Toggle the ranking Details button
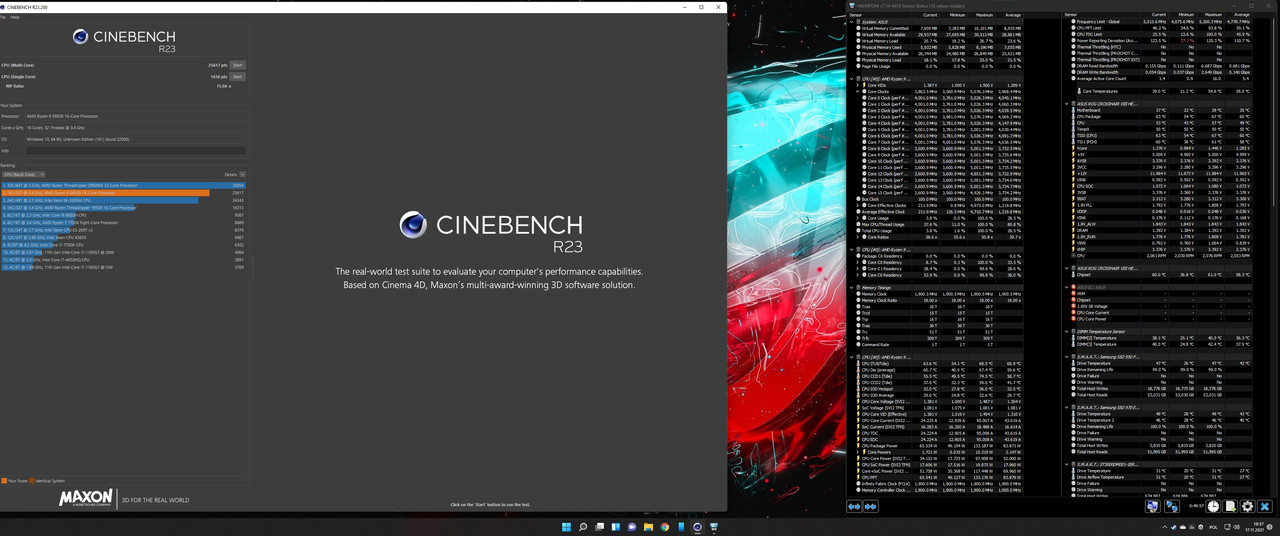Screen dimensions: 1280x536 (x=242, y=175)
